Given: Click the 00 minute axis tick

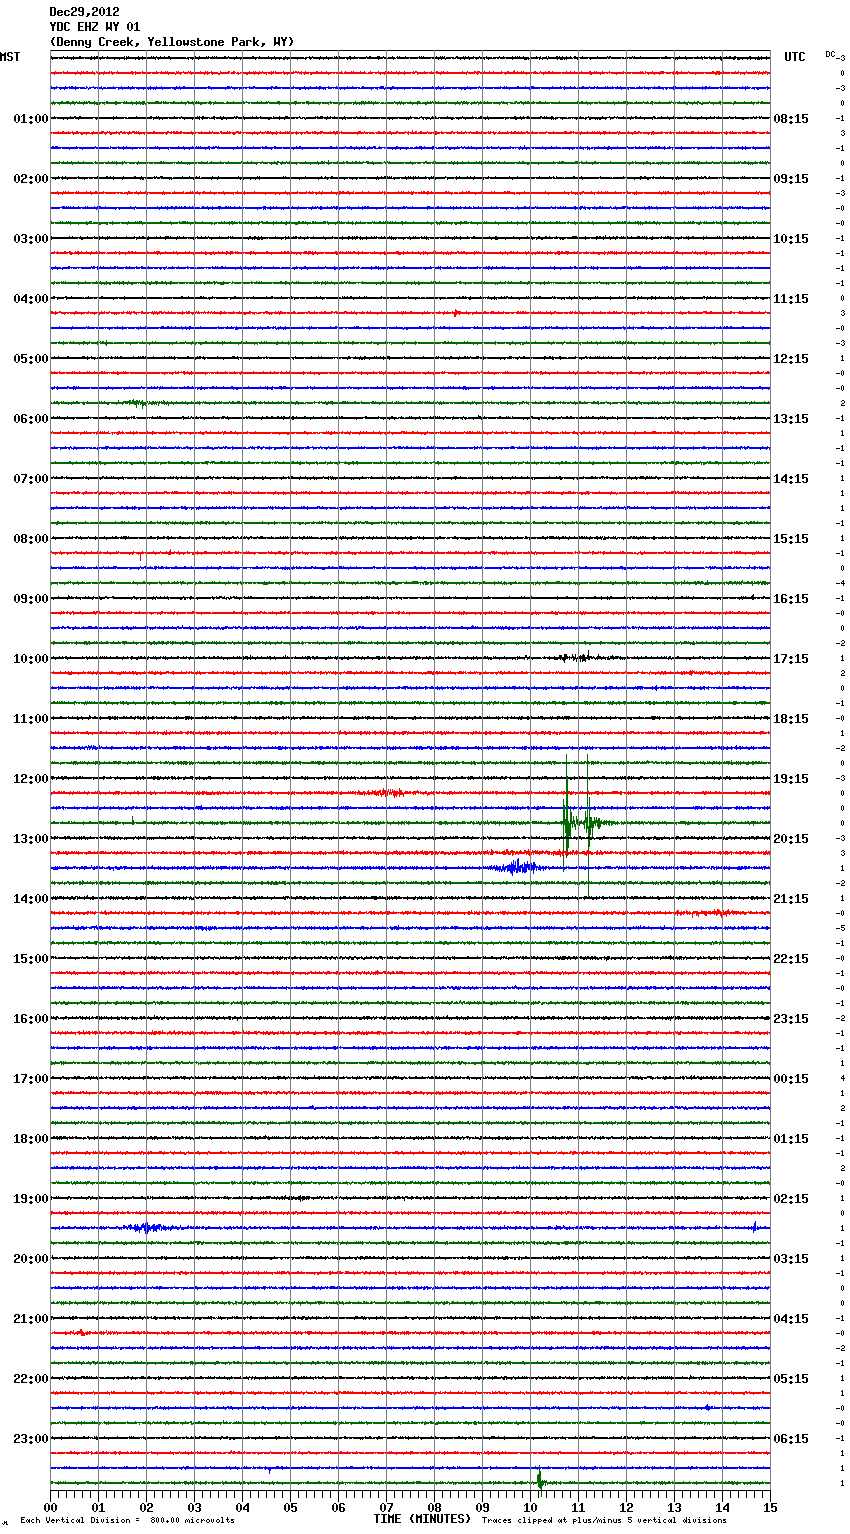Looking at the screenshot, I should [x=50, y=1507].
